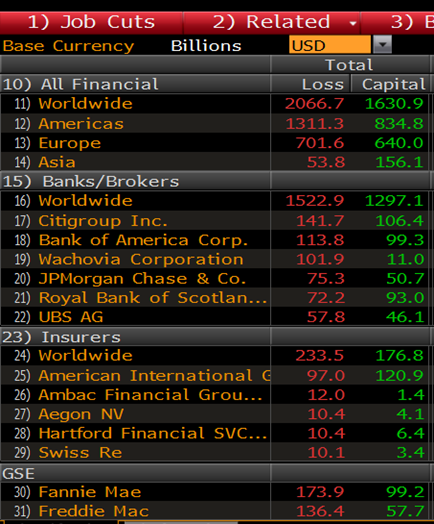Click Americas loss value 1311.3

[314, 124]
